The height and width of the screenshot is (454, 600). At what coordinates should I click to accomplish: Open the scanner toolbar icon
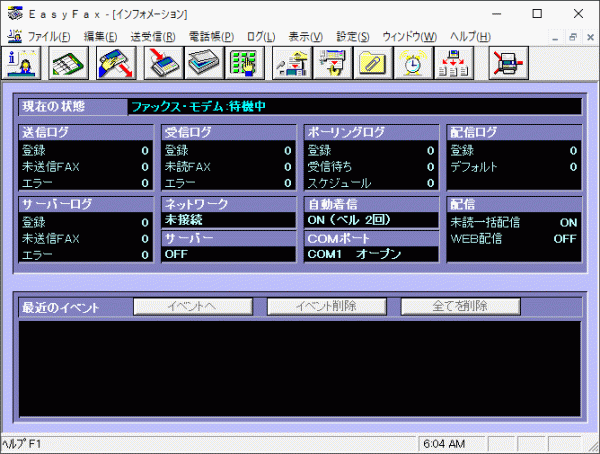point(204,63)
